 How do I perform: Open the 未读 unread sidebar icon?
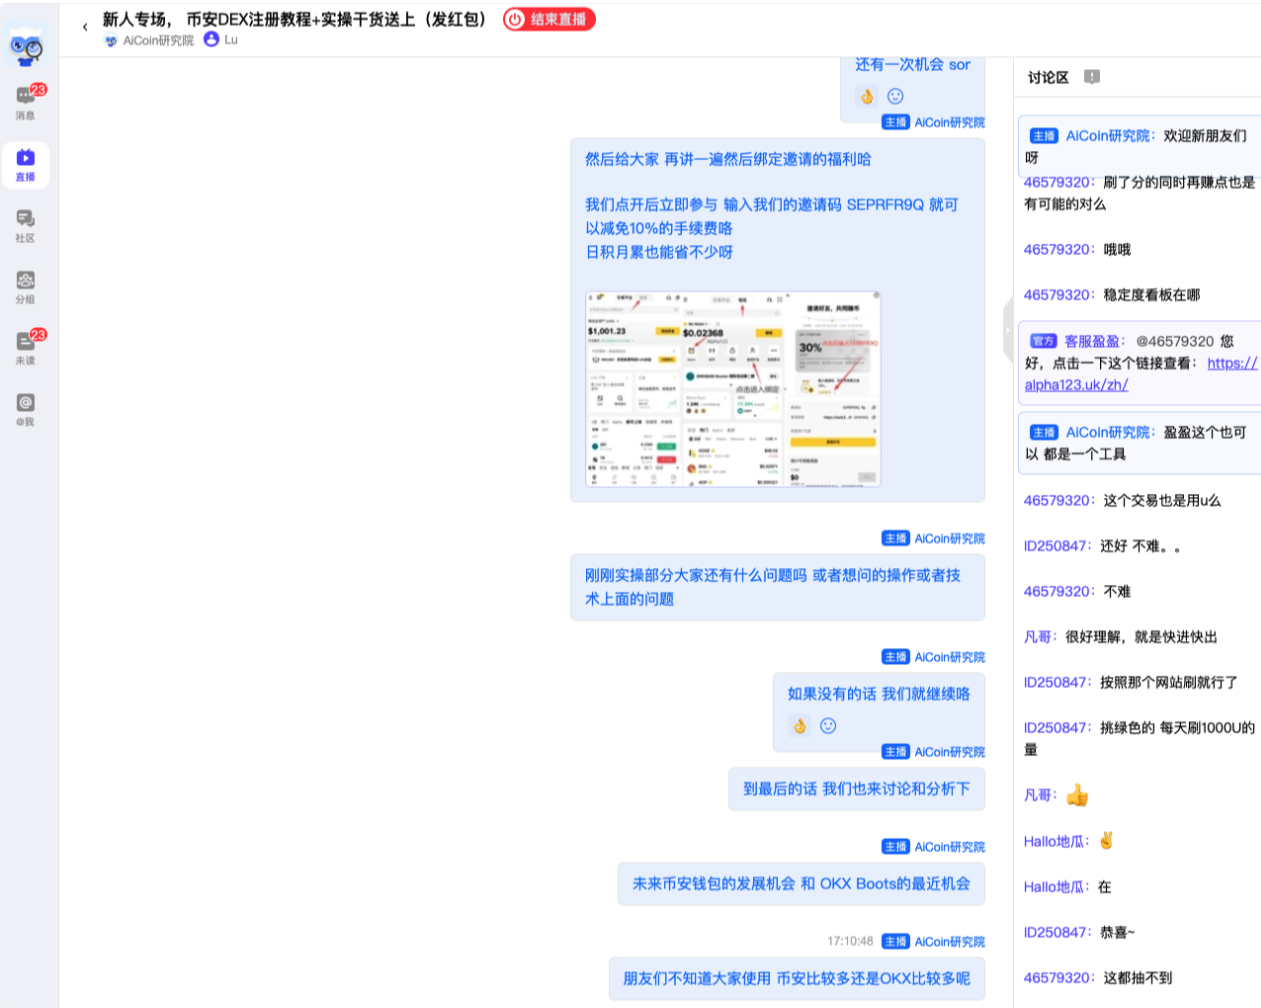(x=26, y=347)
